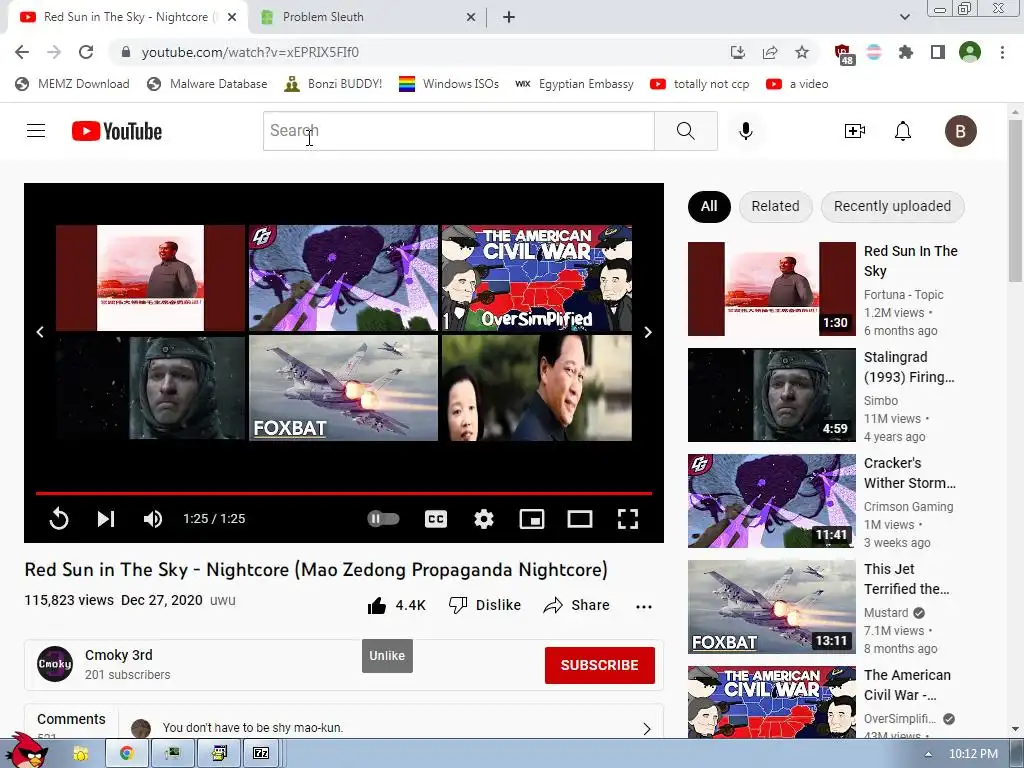Share the video
The image size is (1024, 768).
click(576, 605)
